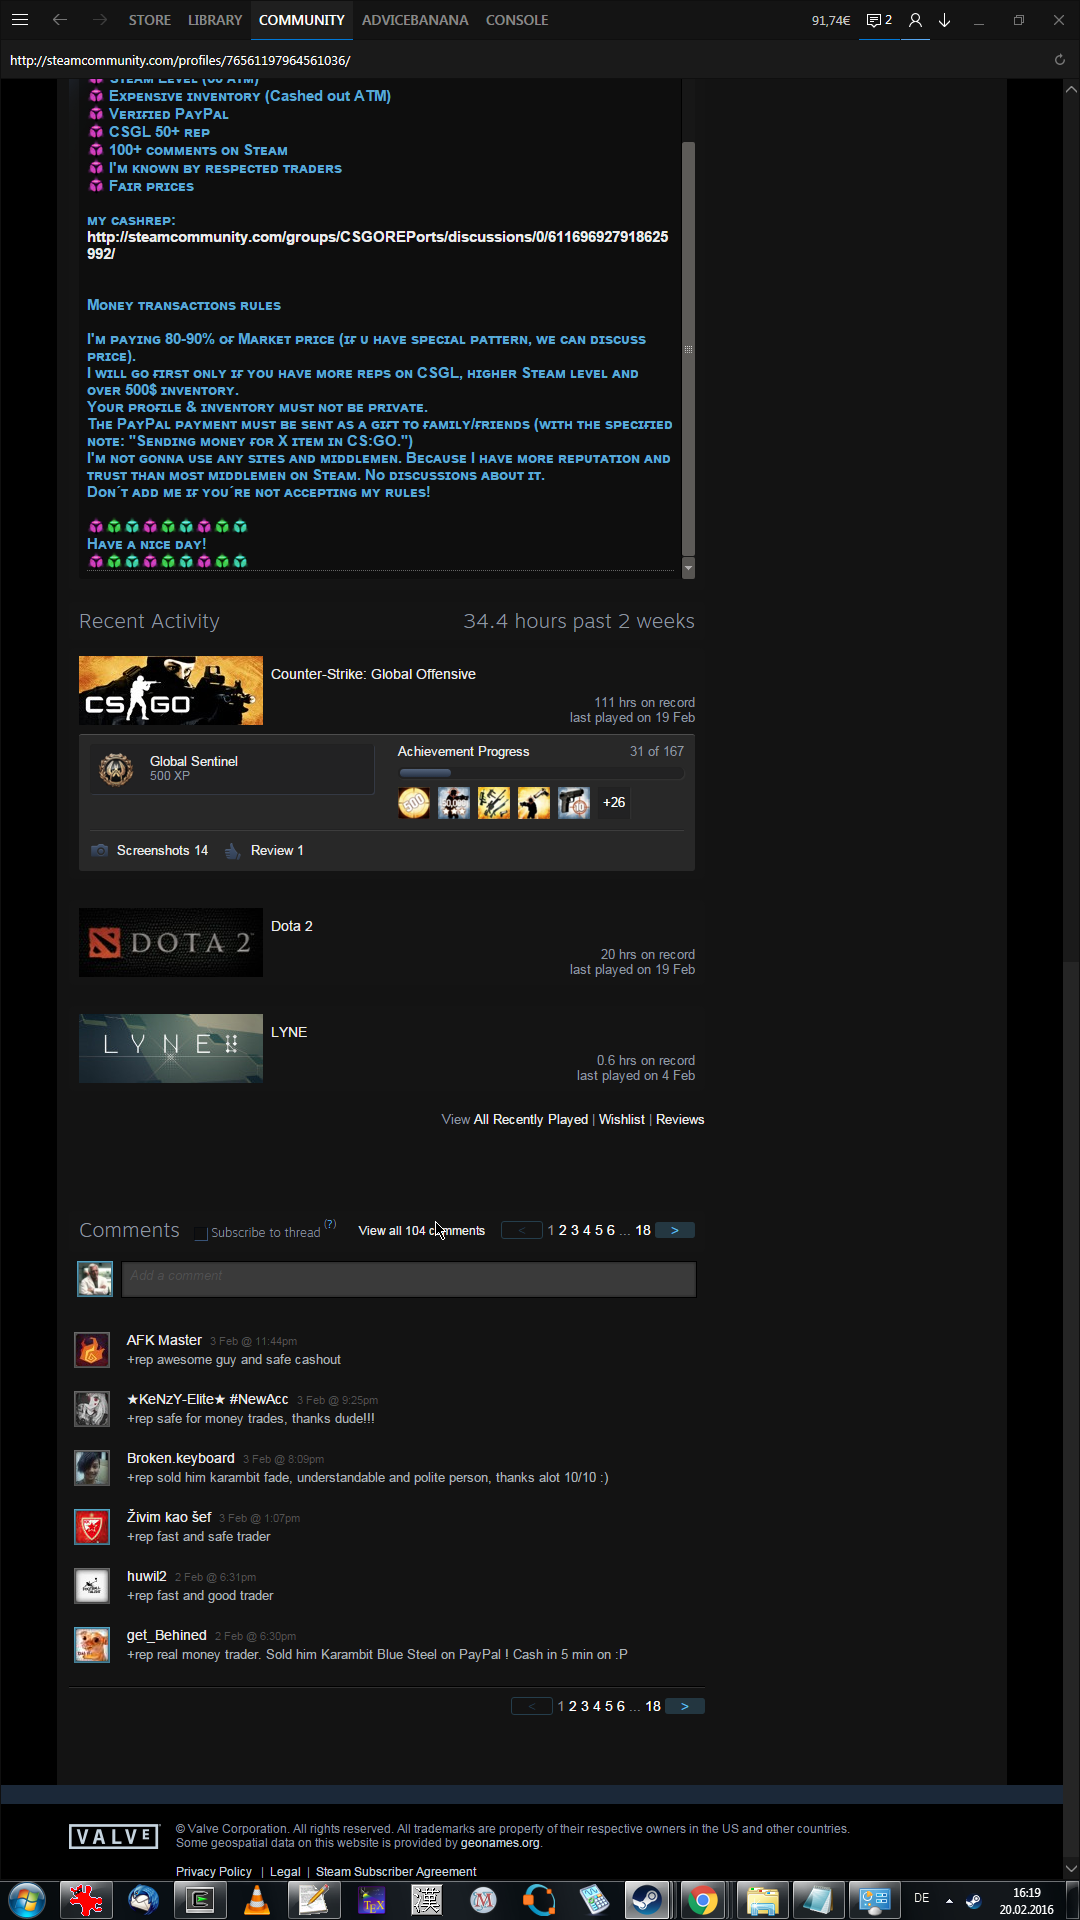Open the Counter-Strike game thumbnail
Viewport: 1080px width, 1920px height.
tap(171, 691)
